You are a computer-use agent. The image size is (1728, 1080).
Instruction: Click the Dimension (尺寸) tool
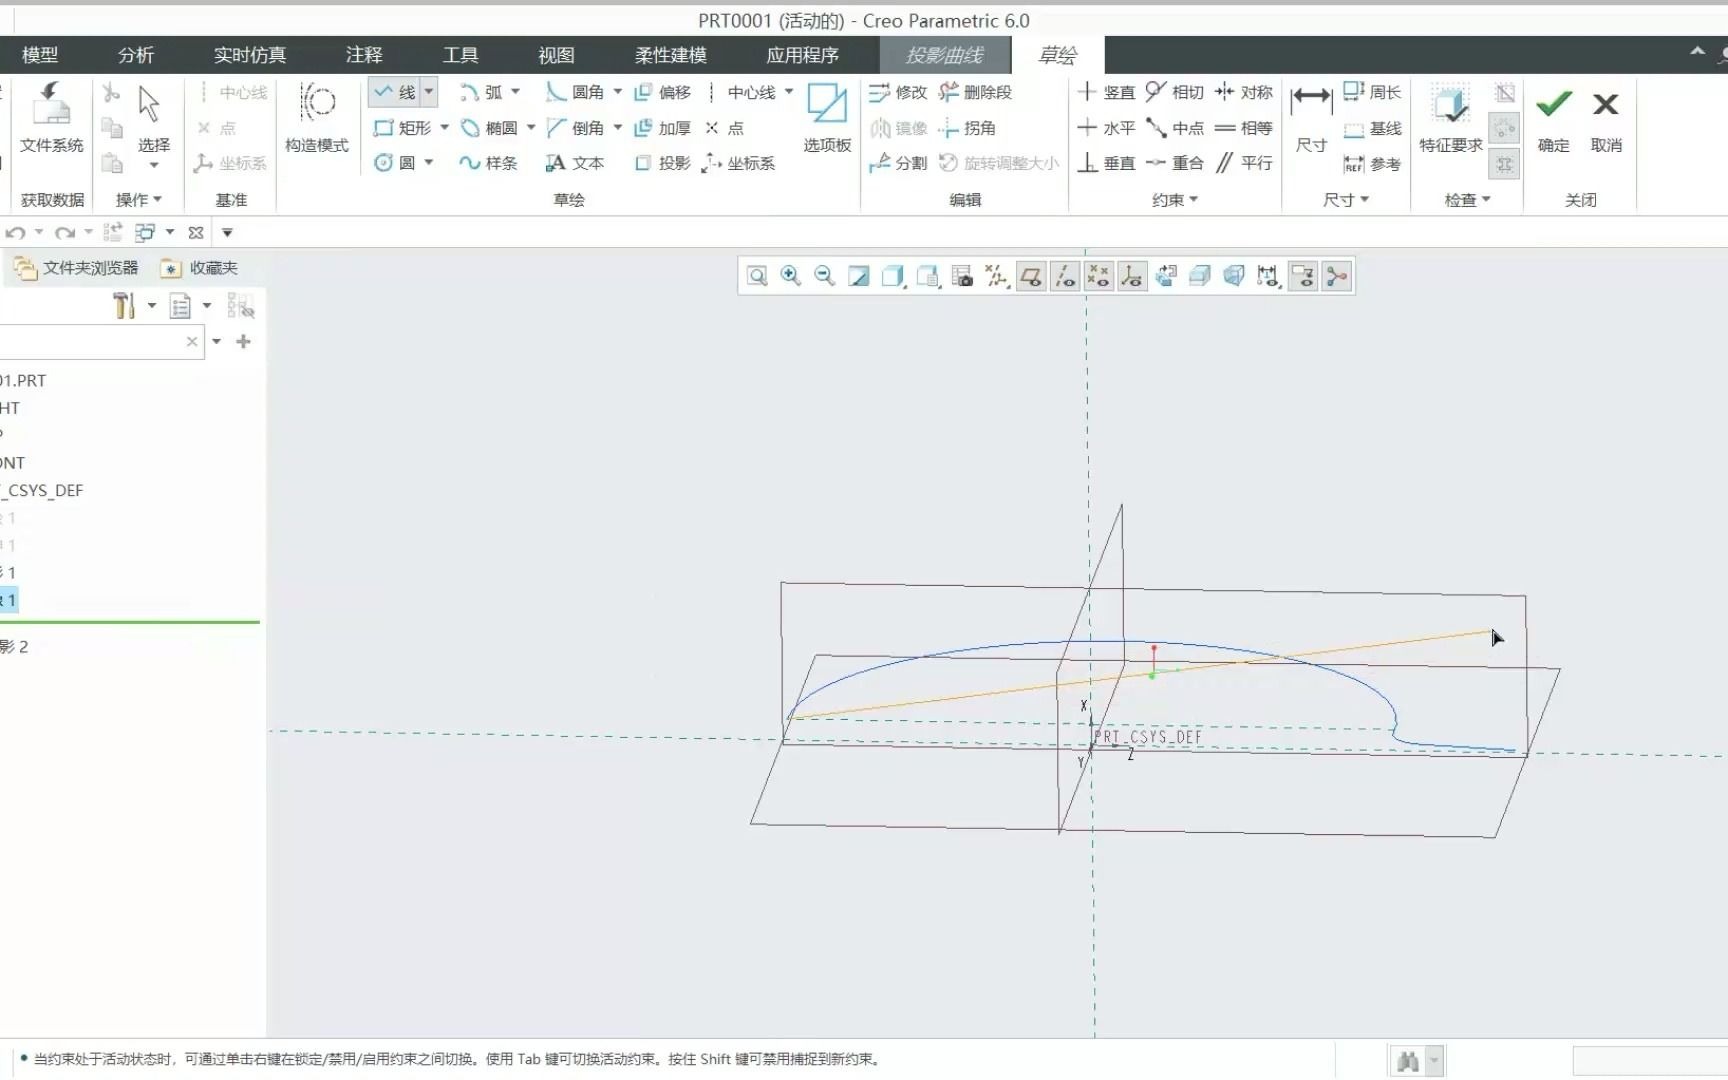point(1311,118)
